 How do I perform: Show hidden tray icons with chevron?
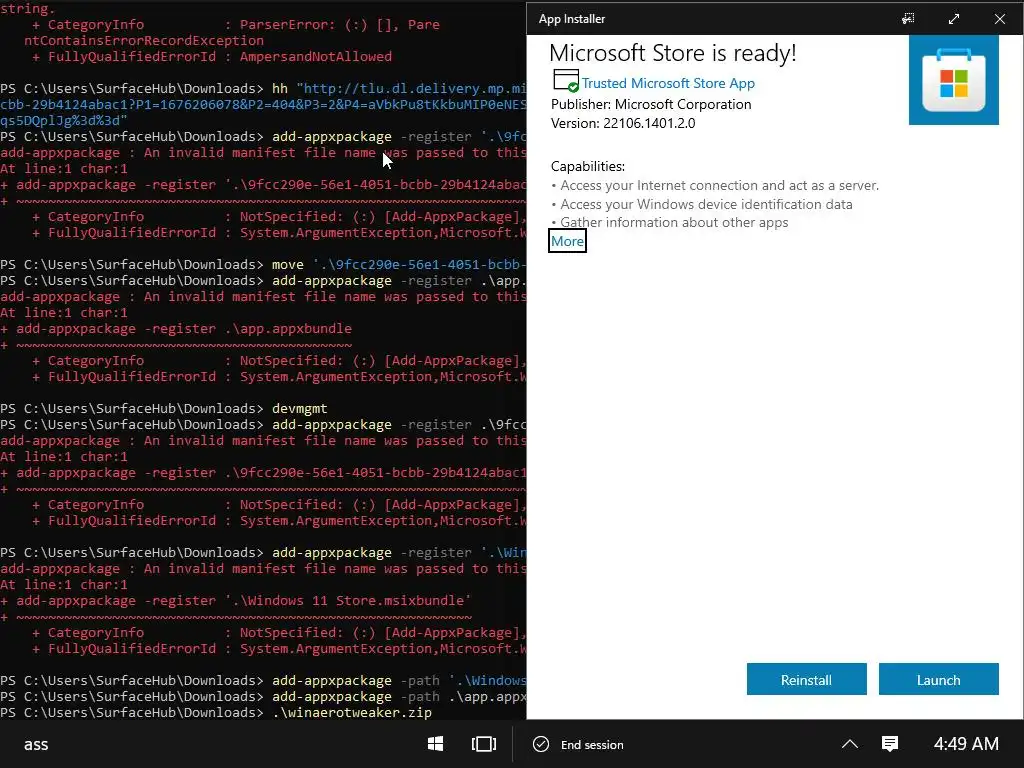tap(850, 744)
